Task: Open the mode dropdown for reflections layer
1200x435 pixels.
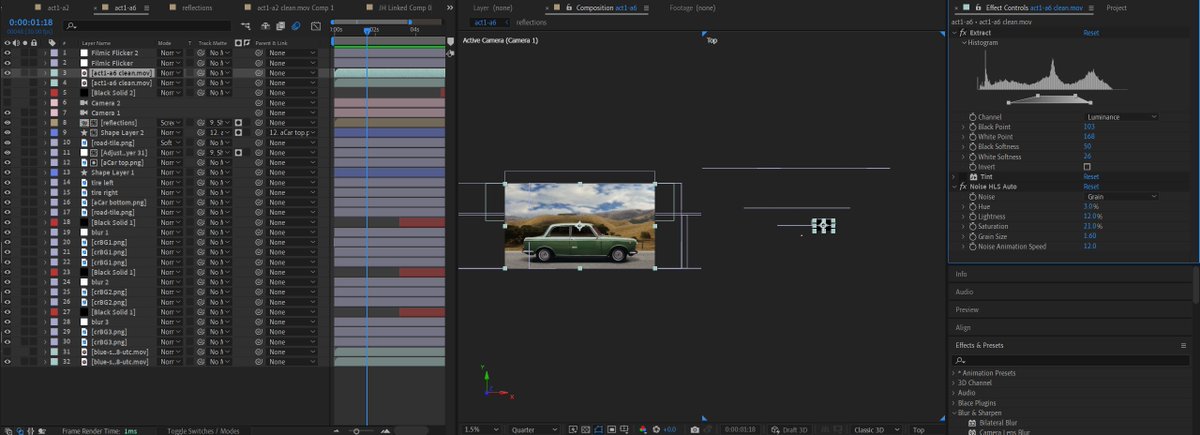Action: coord(171,123)
